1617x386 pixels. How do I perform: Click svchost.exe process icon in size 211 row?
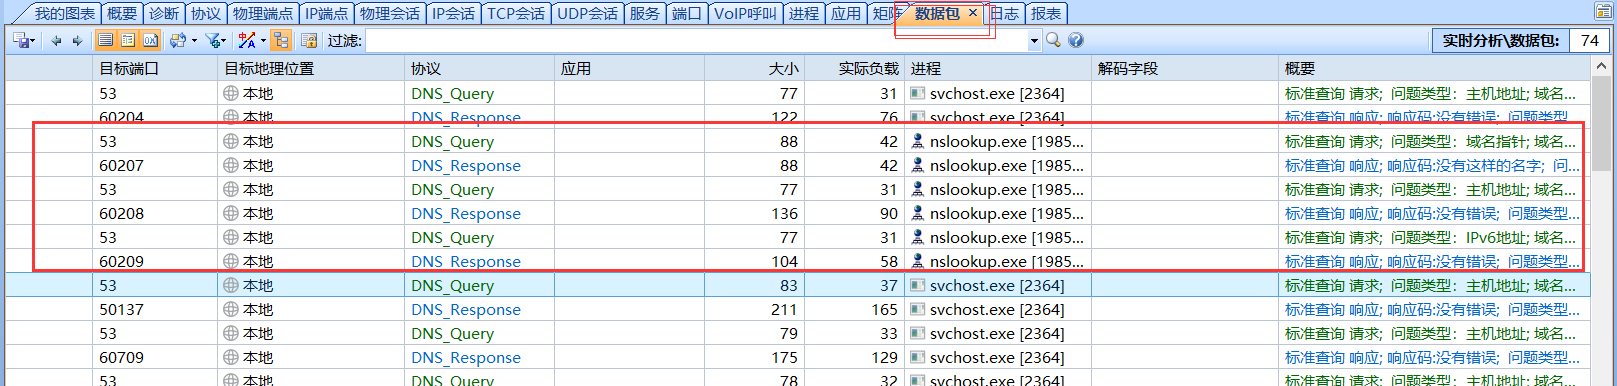[917, 309]
